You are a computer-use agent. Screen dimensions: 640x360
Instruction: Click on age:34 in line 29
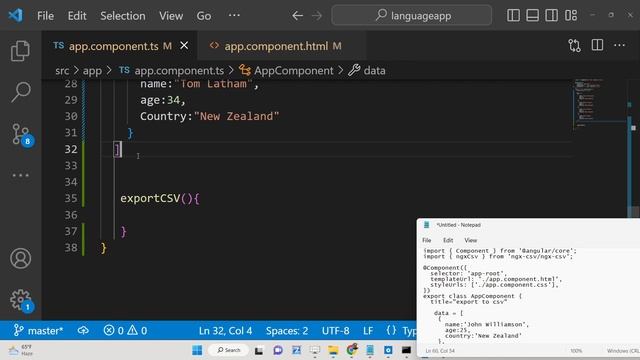[162, 100]
